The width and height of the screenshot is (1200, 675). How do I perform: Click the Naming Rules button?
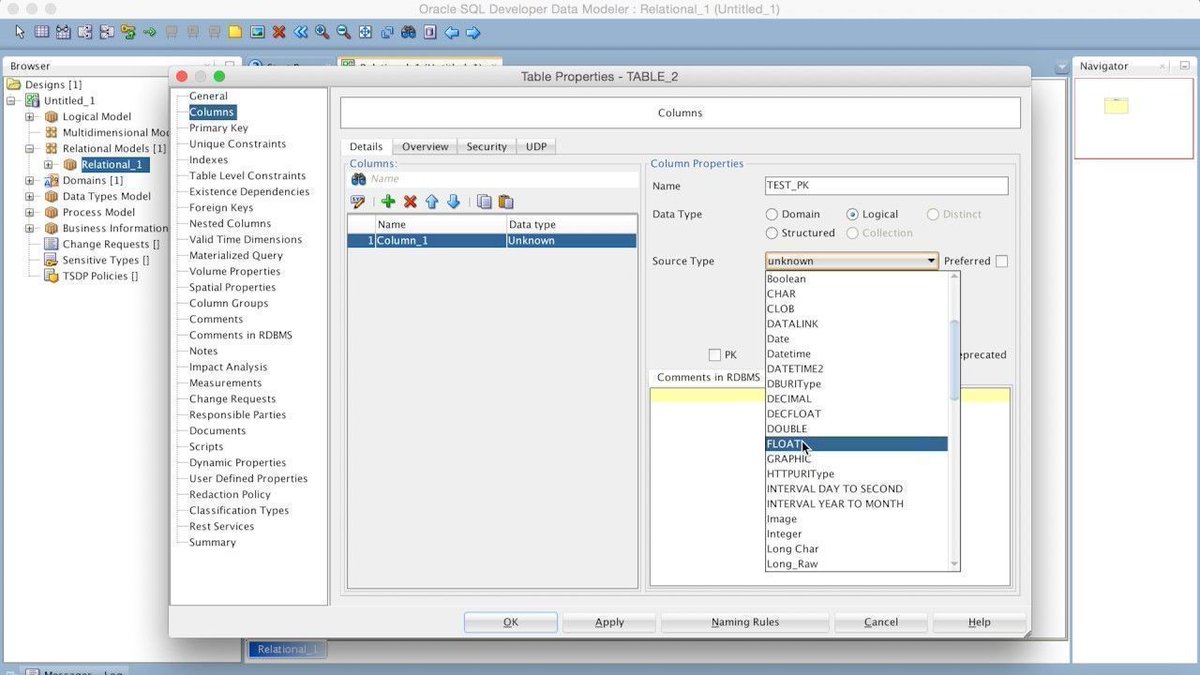[745, 622]
